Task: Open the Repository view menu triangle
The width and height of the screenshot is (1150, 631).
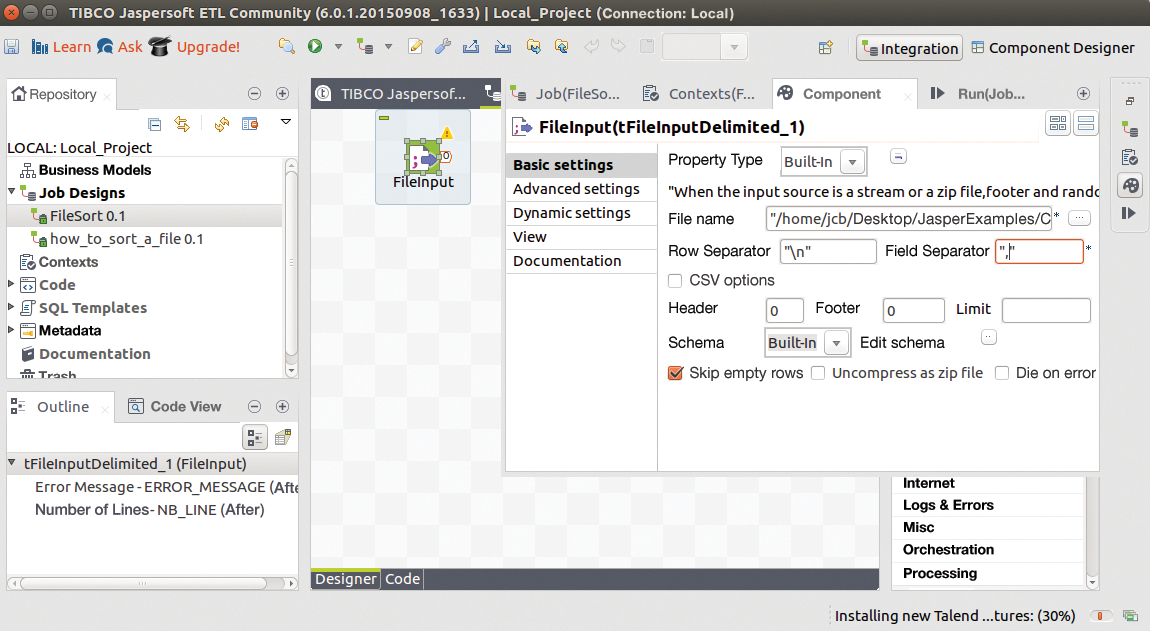Action: (x=286, y=122)
